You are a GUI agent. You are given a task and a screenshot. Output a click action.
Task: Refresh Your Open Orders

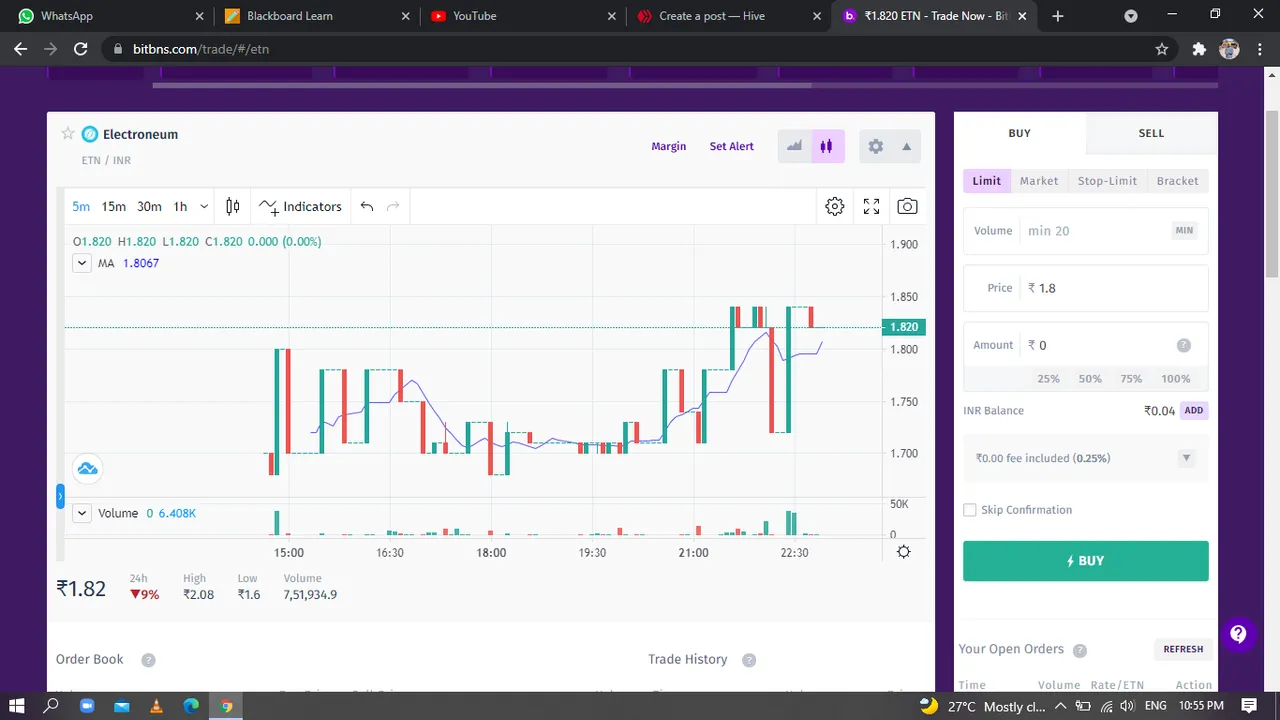click(1183, 649)
